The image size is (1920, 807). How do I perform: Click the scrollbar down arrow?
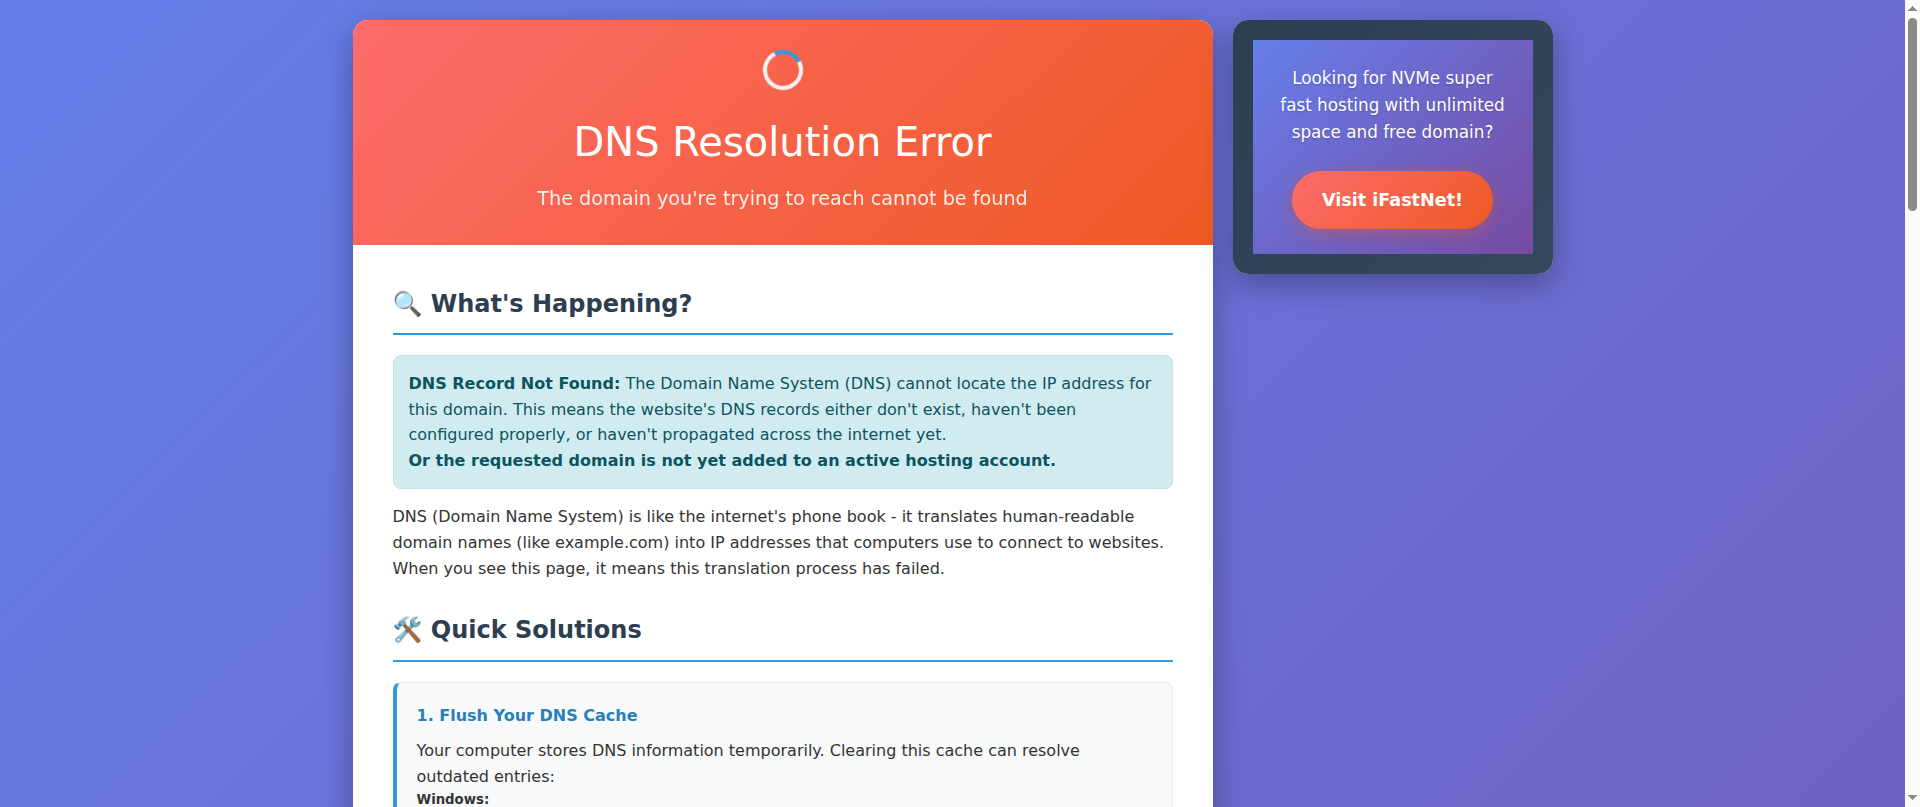1912,799
